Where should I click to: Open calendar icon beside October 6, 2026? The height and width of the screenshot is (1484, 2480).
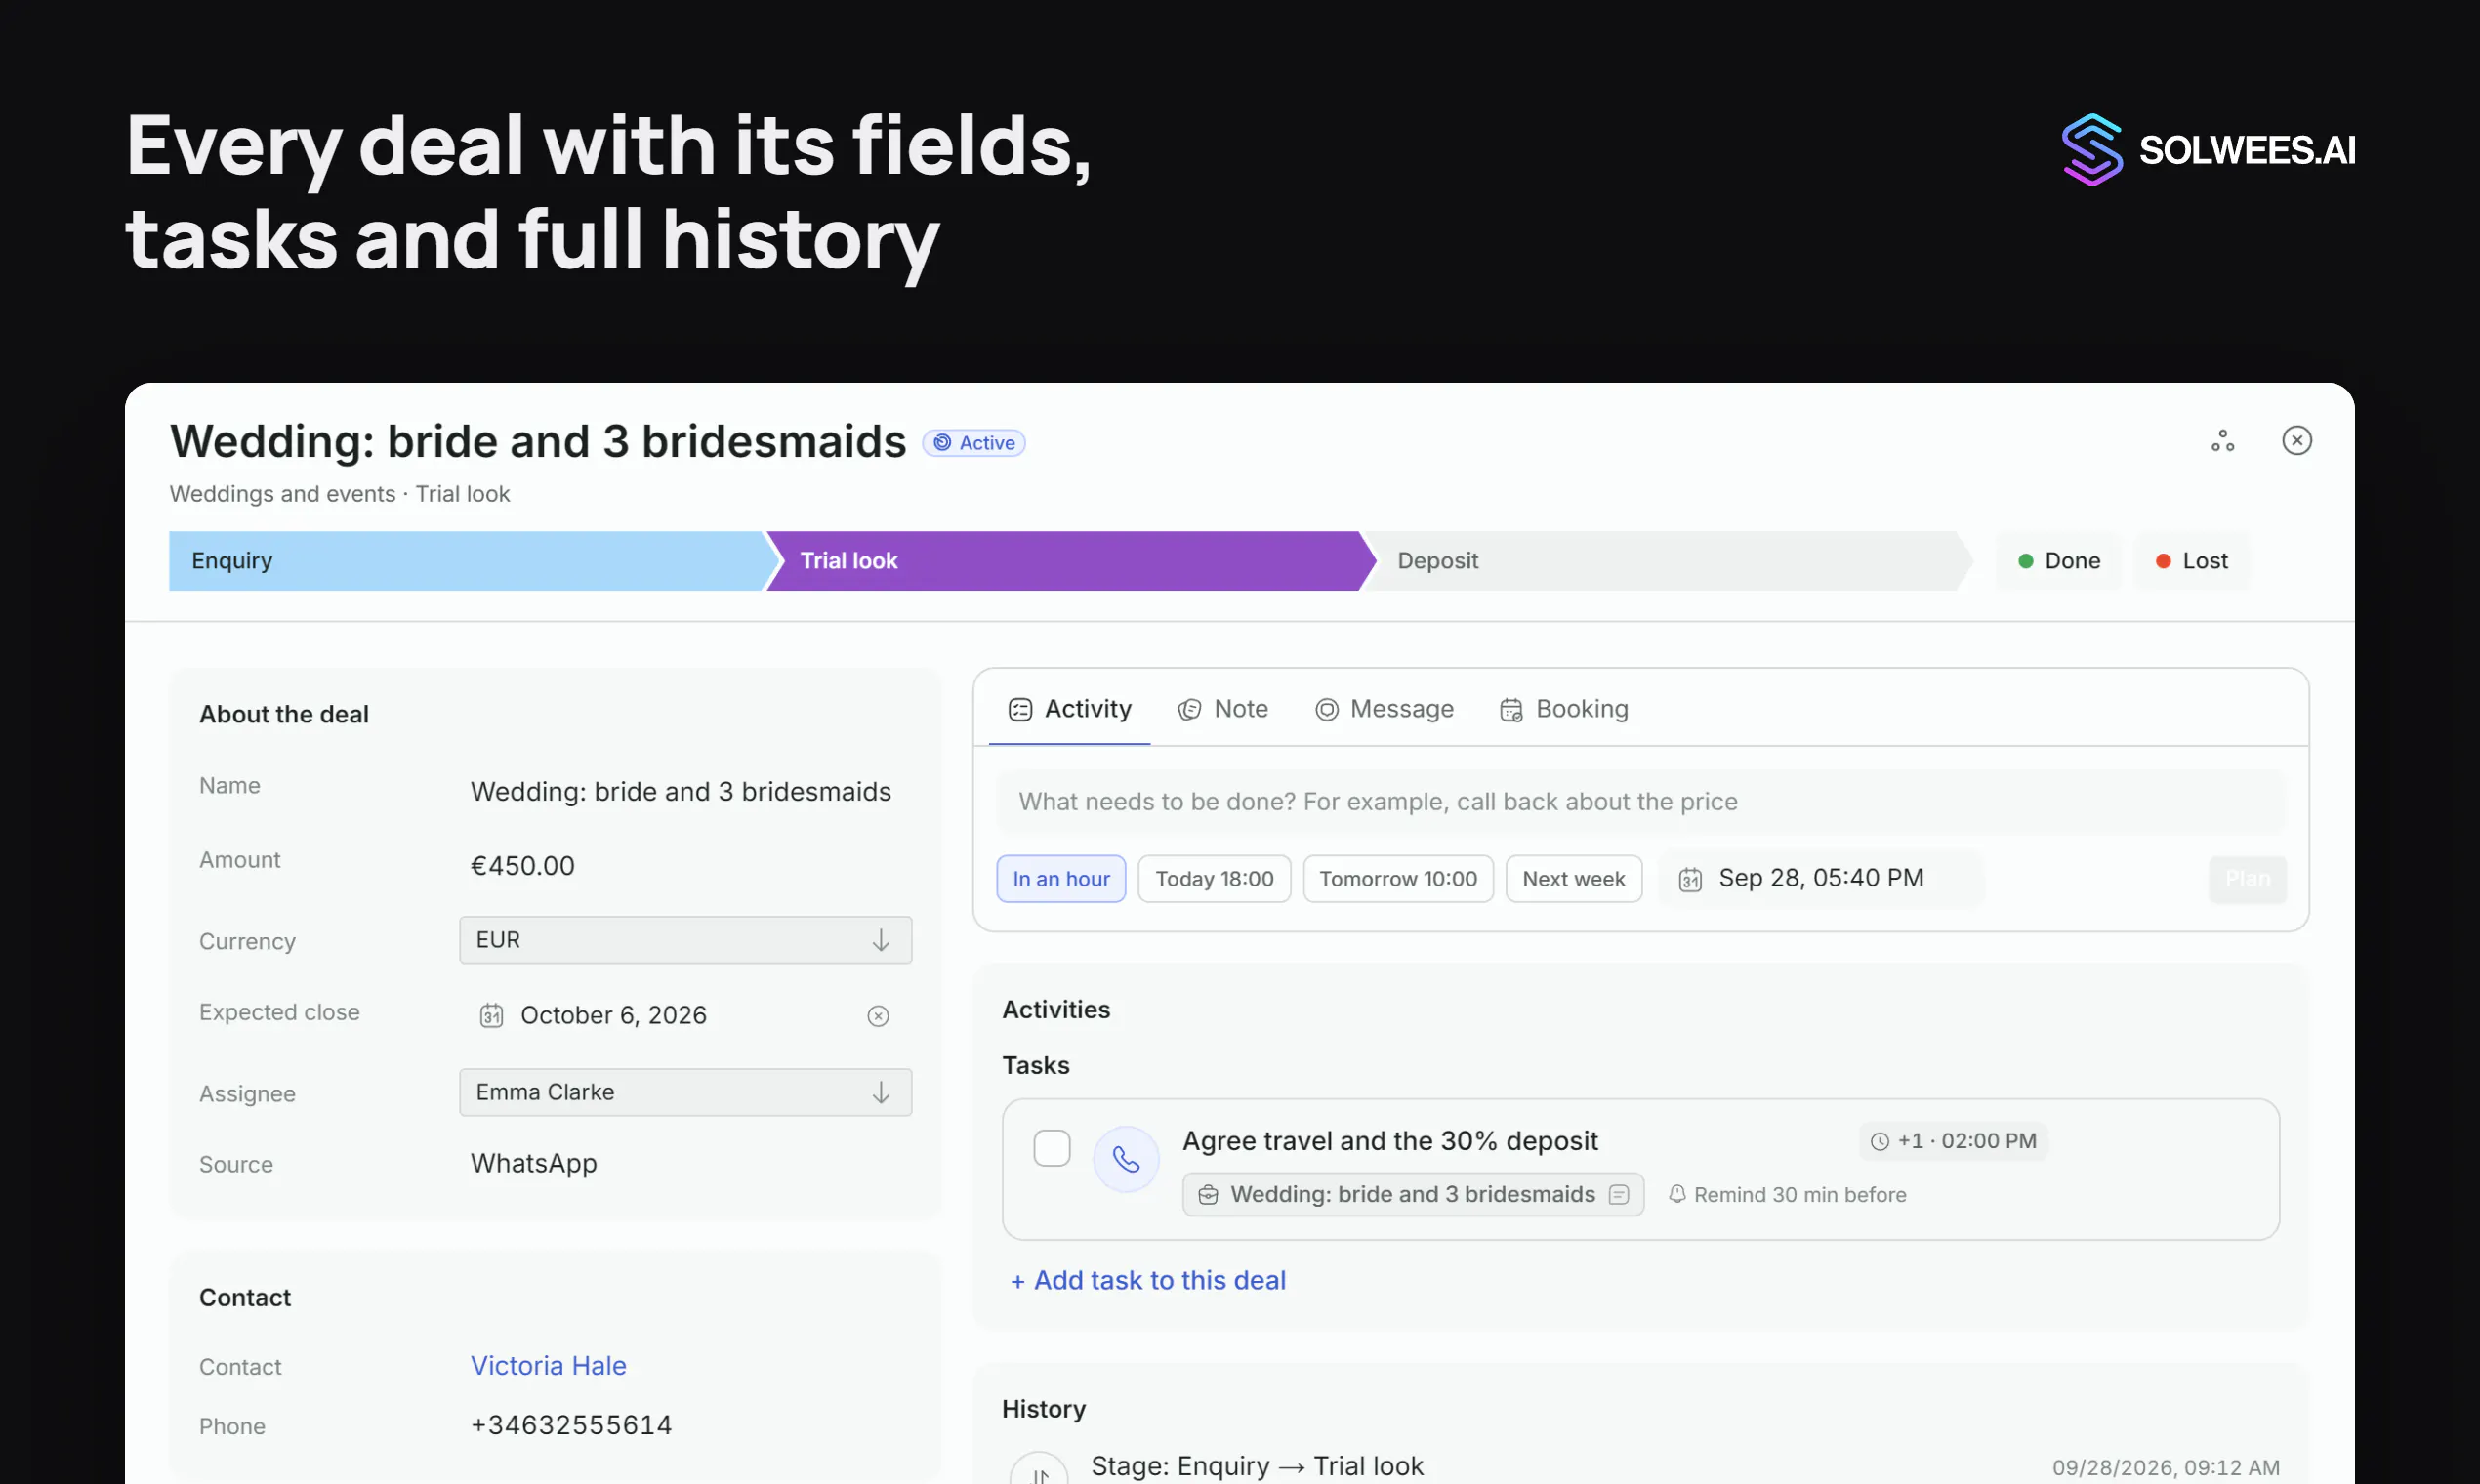(x=491, y=1016)
